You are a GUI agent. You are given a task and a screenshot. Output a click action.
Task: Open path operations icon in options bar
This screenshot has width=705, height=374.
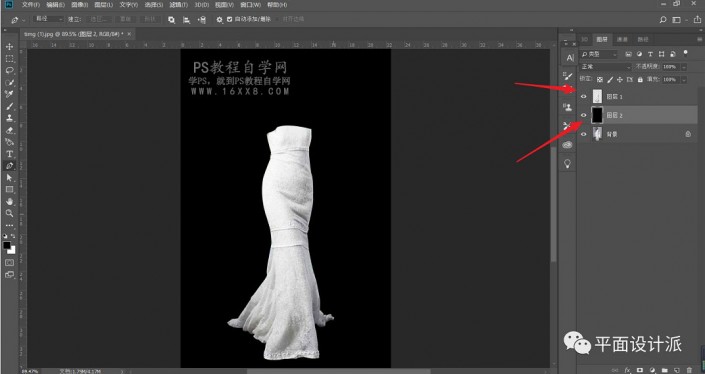171,19
